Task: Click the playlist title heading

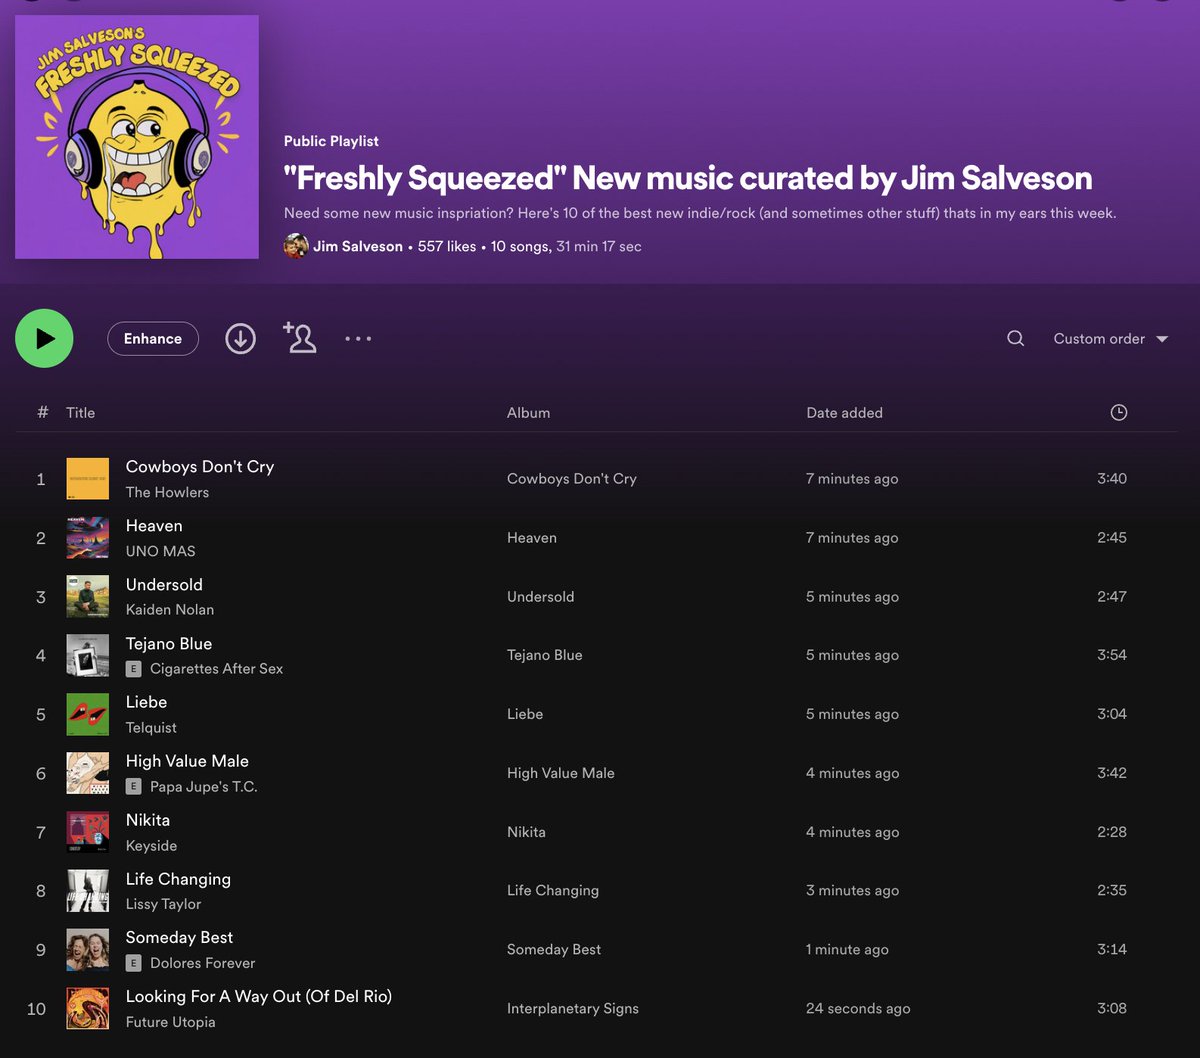Action: pos(688,178)
